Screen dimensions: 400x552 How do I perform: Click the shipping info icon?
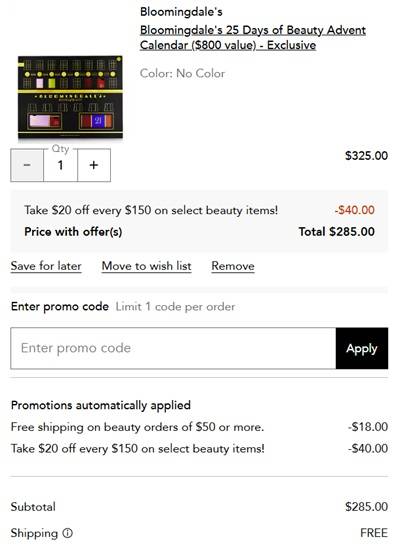[68, 533]
